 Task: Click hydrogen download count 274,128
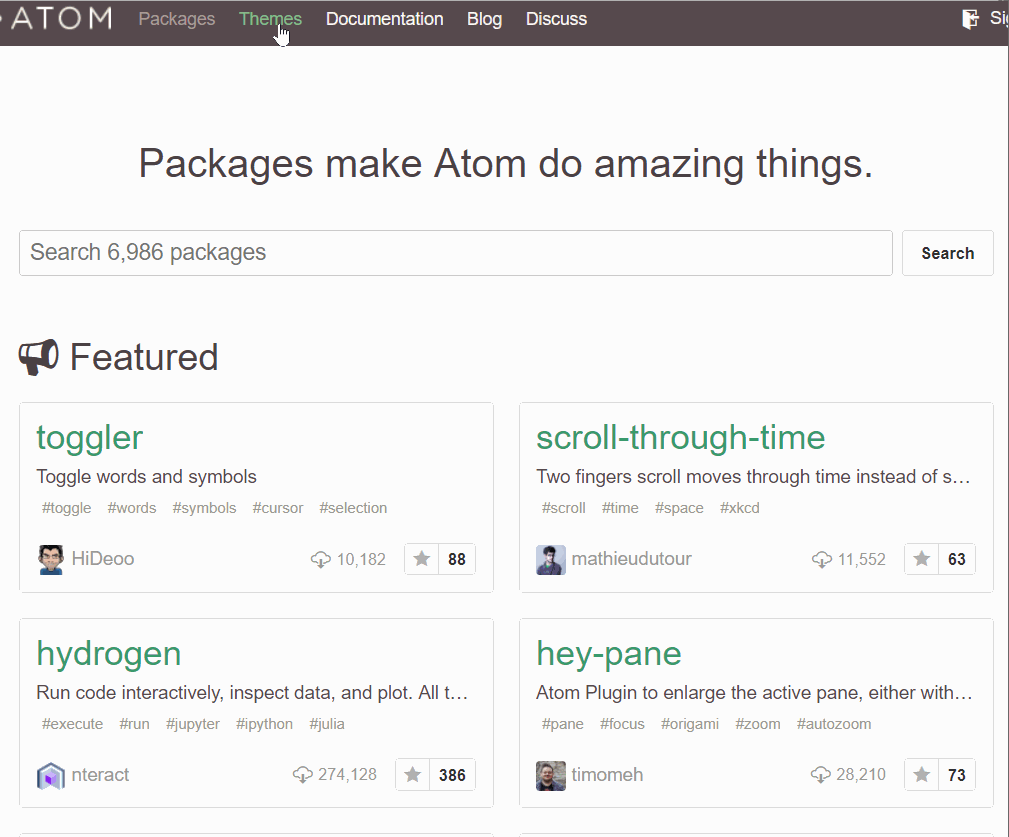coord(347,775)
